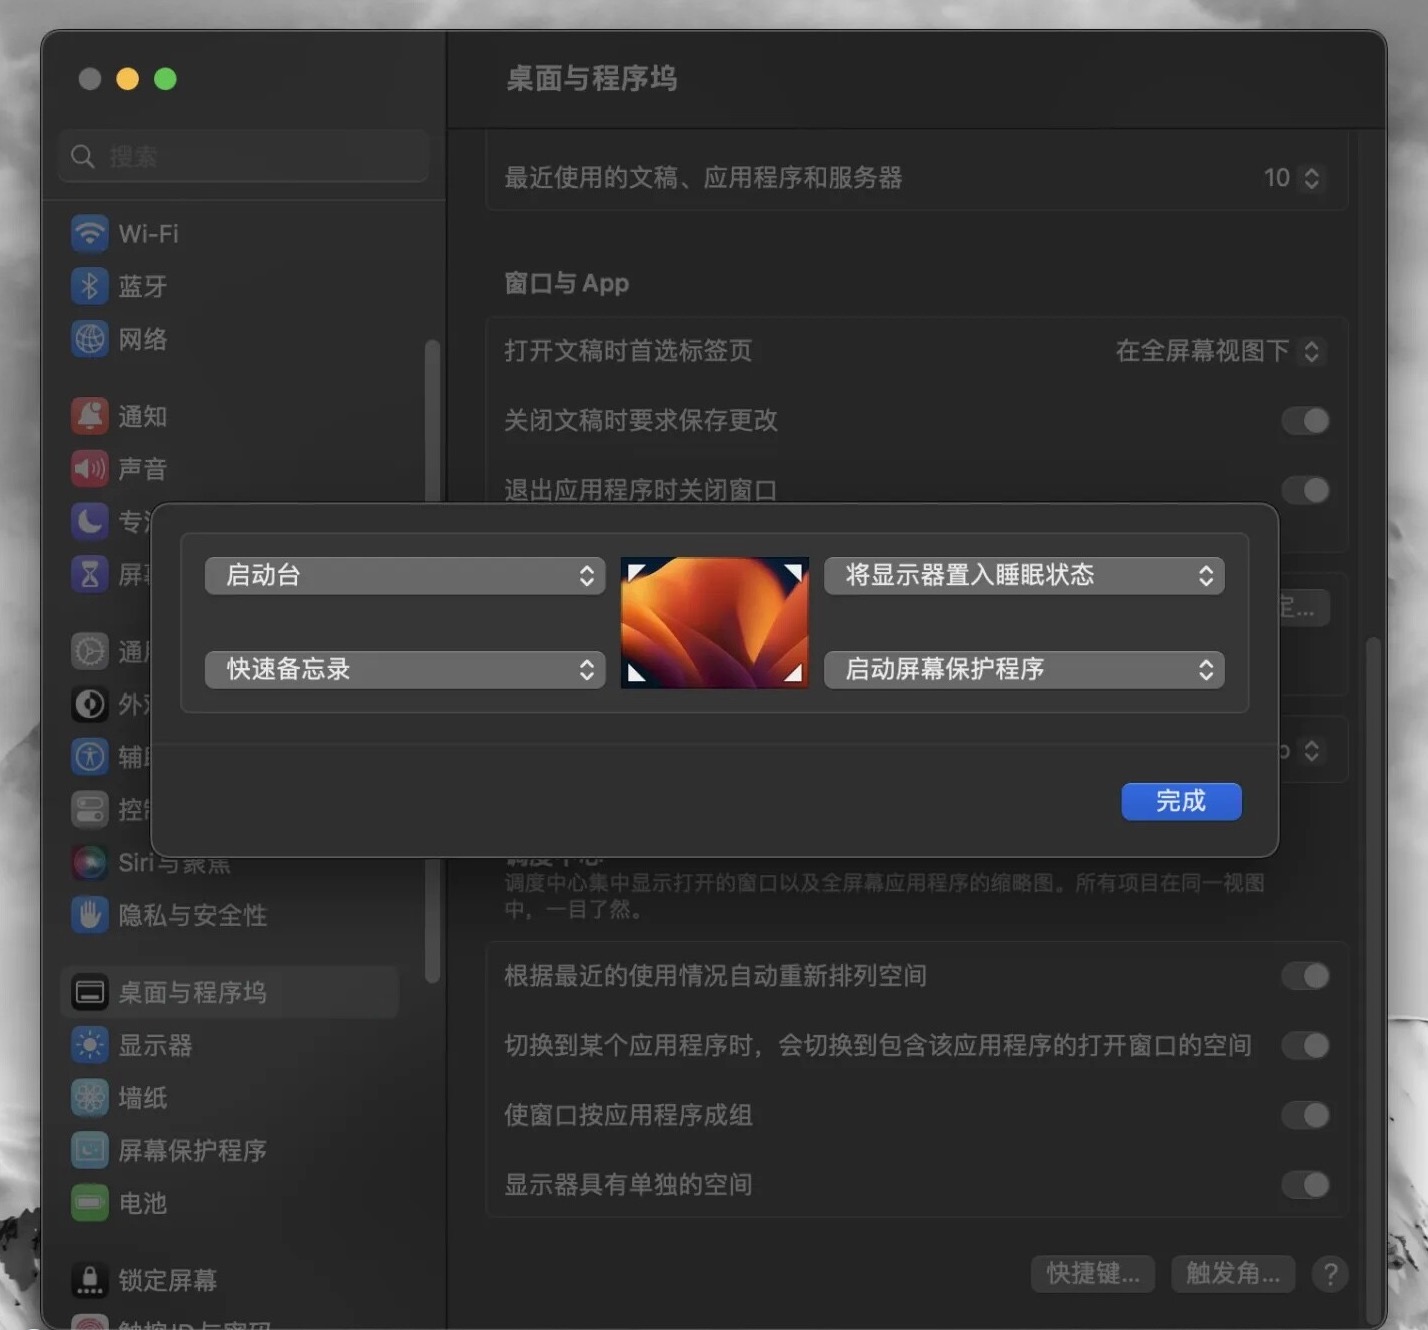Turn on 使窗口按应用程序成组
The width and height of the screenshot is (1428, 1330).
pos(1305,1115)
